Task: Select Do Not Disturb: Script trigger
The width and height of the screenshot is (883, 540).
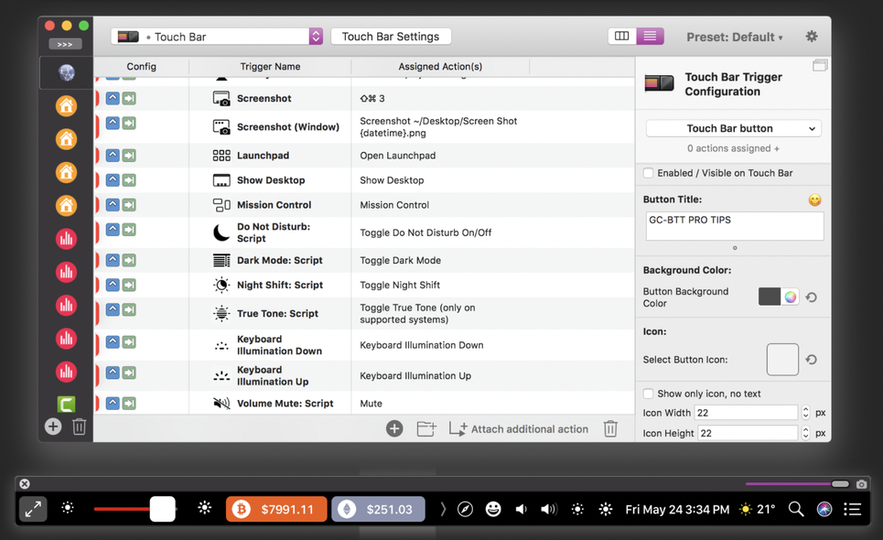Action: 364,233
